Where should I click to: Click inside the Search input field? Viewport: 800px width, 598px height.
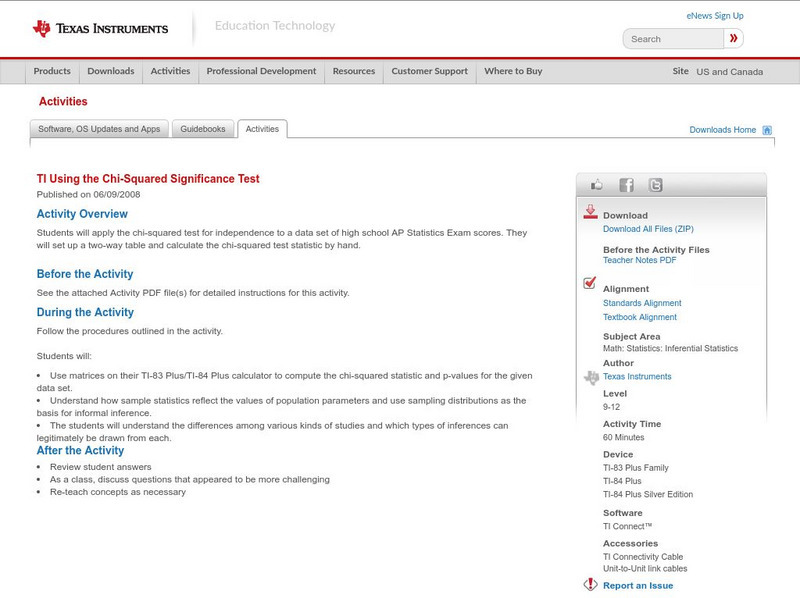pos(672,39)
